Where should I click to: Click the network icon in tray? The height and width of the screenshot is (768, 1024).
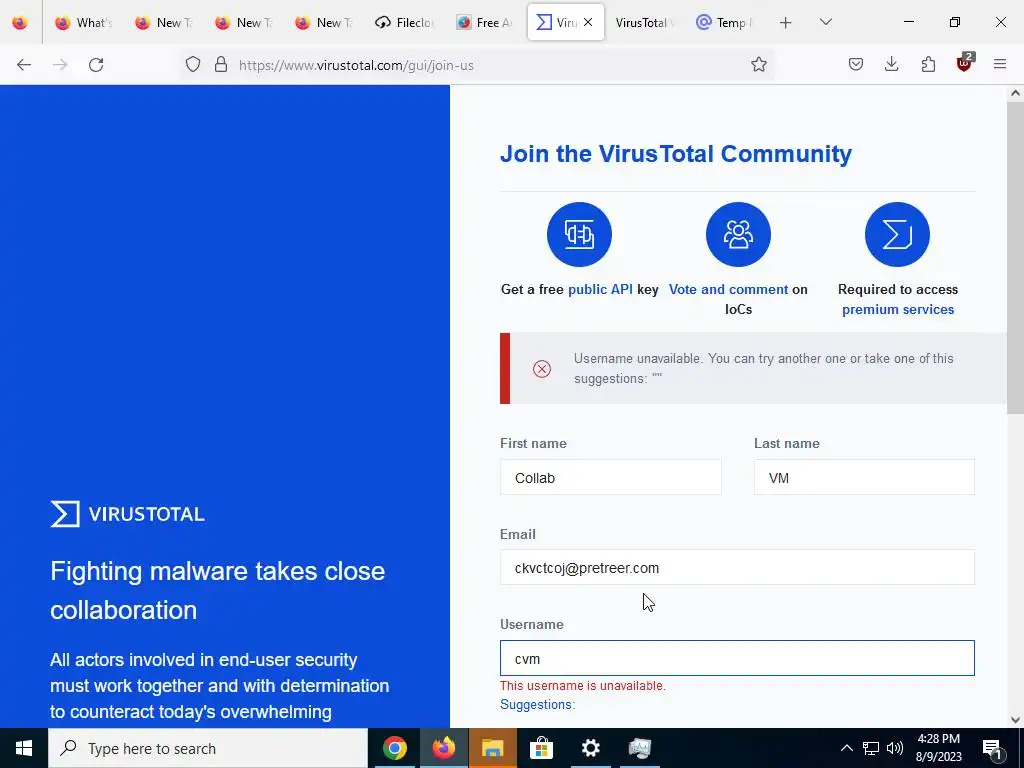(x=871, y=748)
